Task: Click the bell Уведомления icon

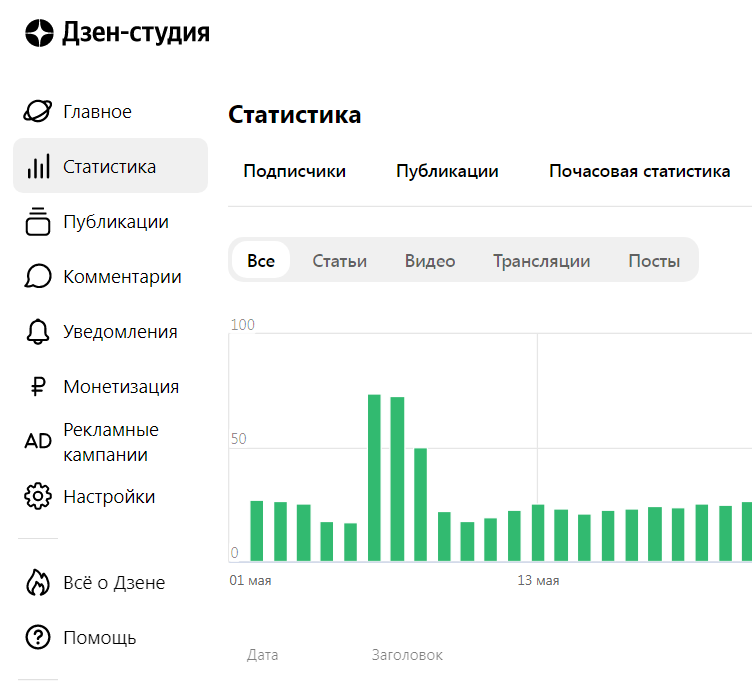Action: coord(38,331)
